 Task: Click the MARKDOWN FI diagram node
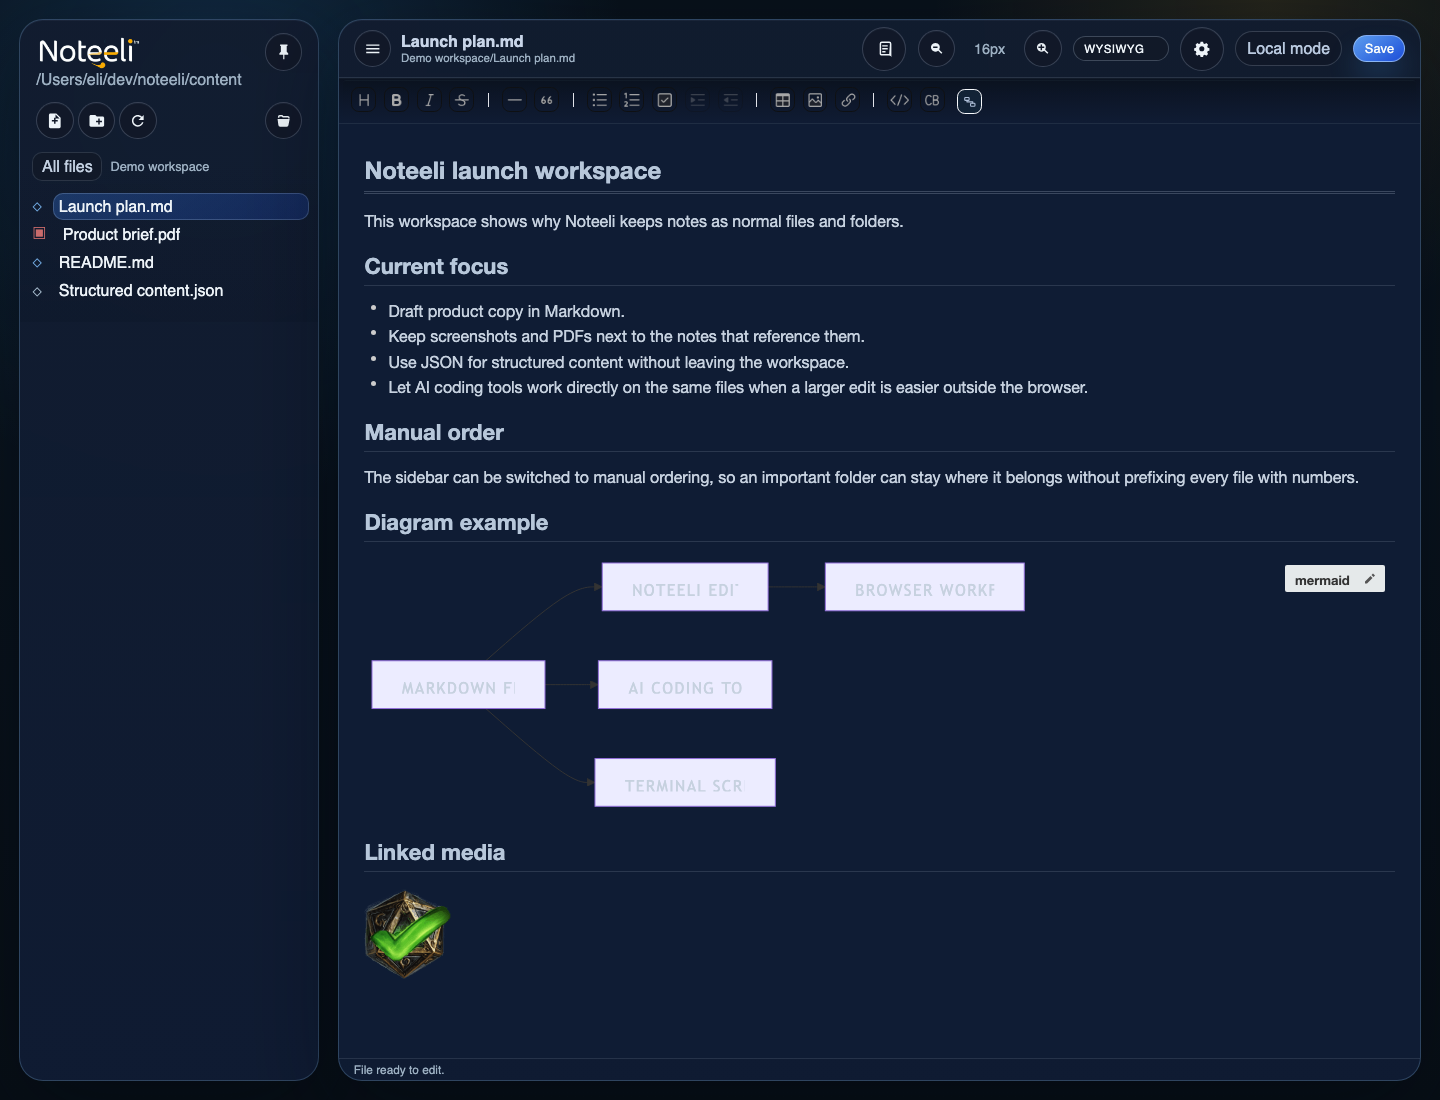tap(458, 685)
